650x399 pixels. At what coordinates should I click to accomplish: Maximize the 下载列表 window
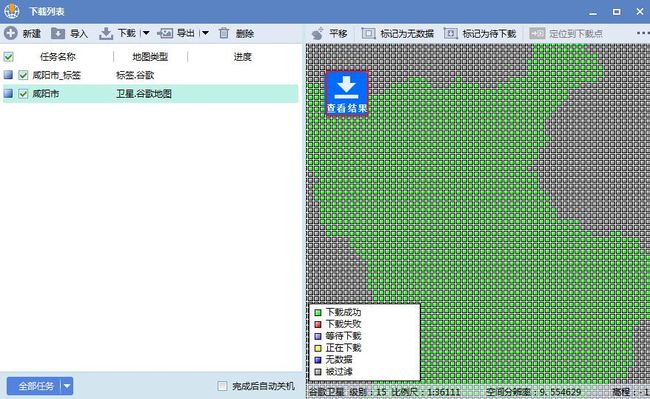[x=617, y=12]
